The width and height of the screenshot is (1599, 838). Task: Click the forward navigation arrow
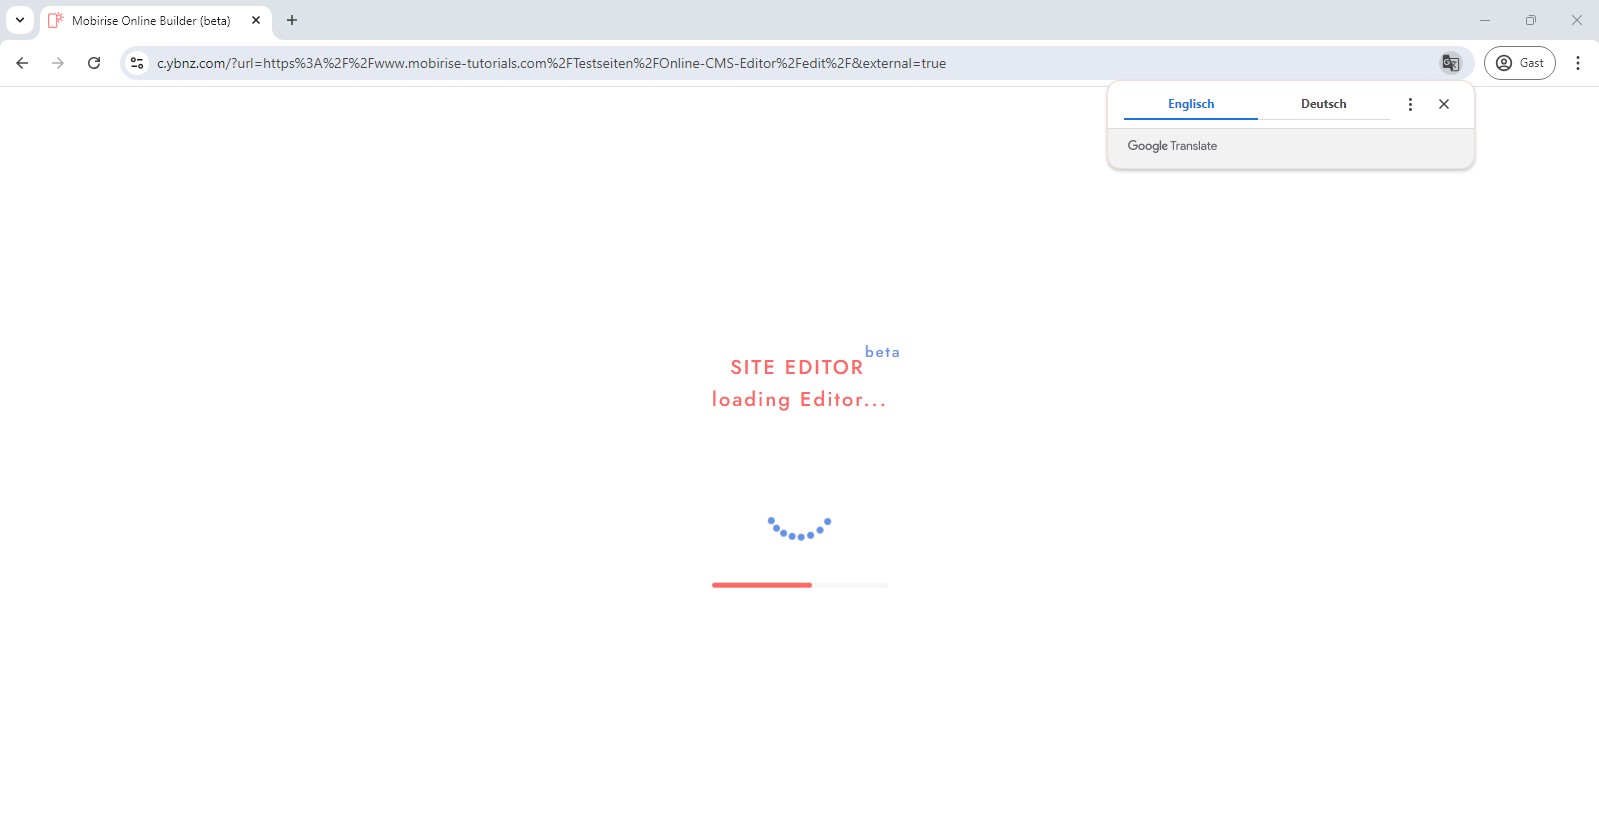tap(58, 63)
